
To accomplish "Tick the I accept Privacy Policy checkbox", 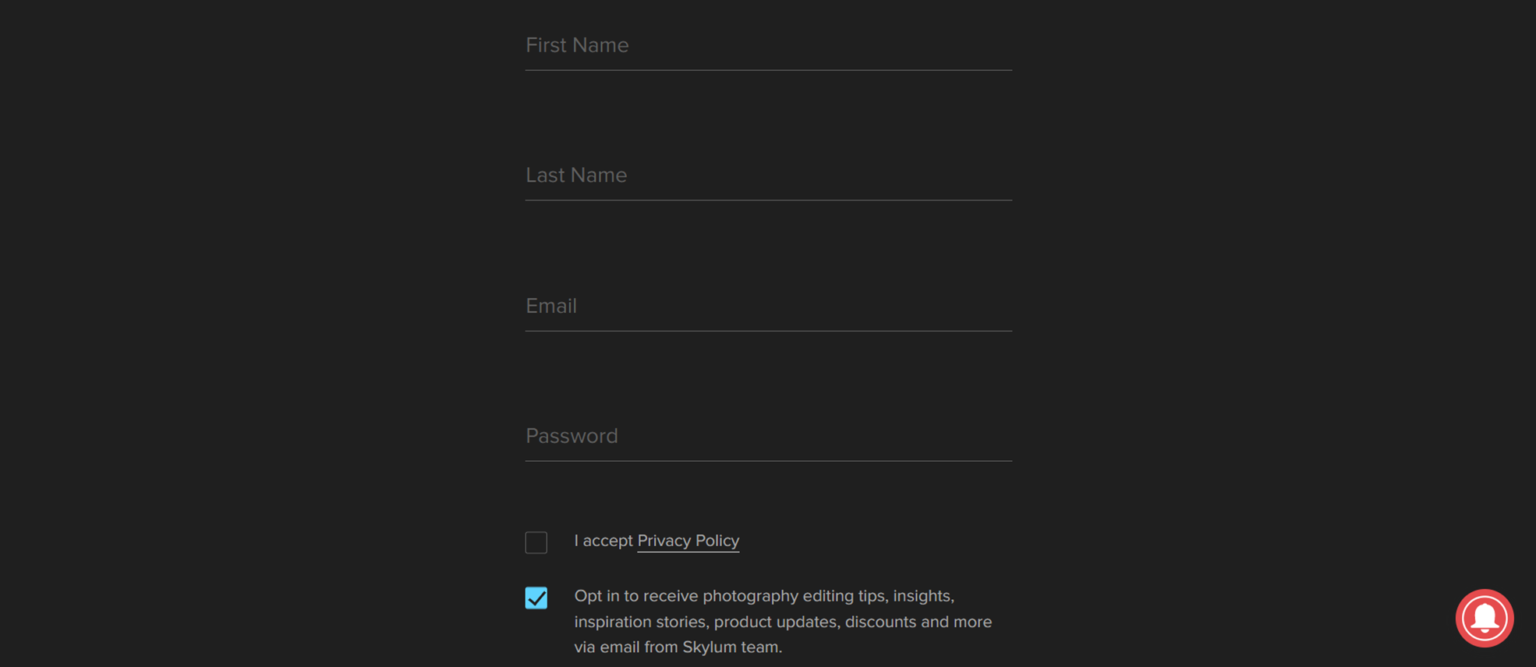I will point(536,542).
